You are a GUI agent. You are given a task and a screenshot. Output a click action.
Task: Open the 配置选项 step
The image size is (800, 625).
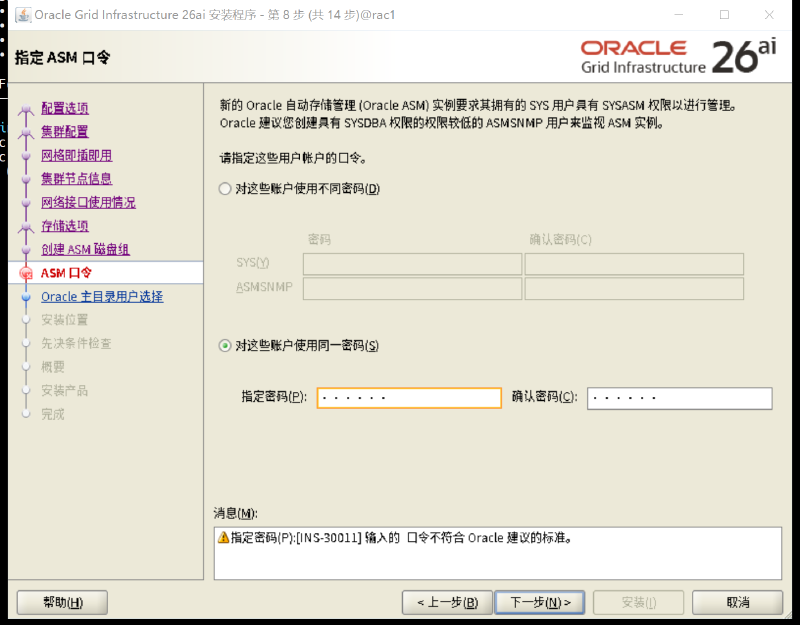[x=65, y=108]
